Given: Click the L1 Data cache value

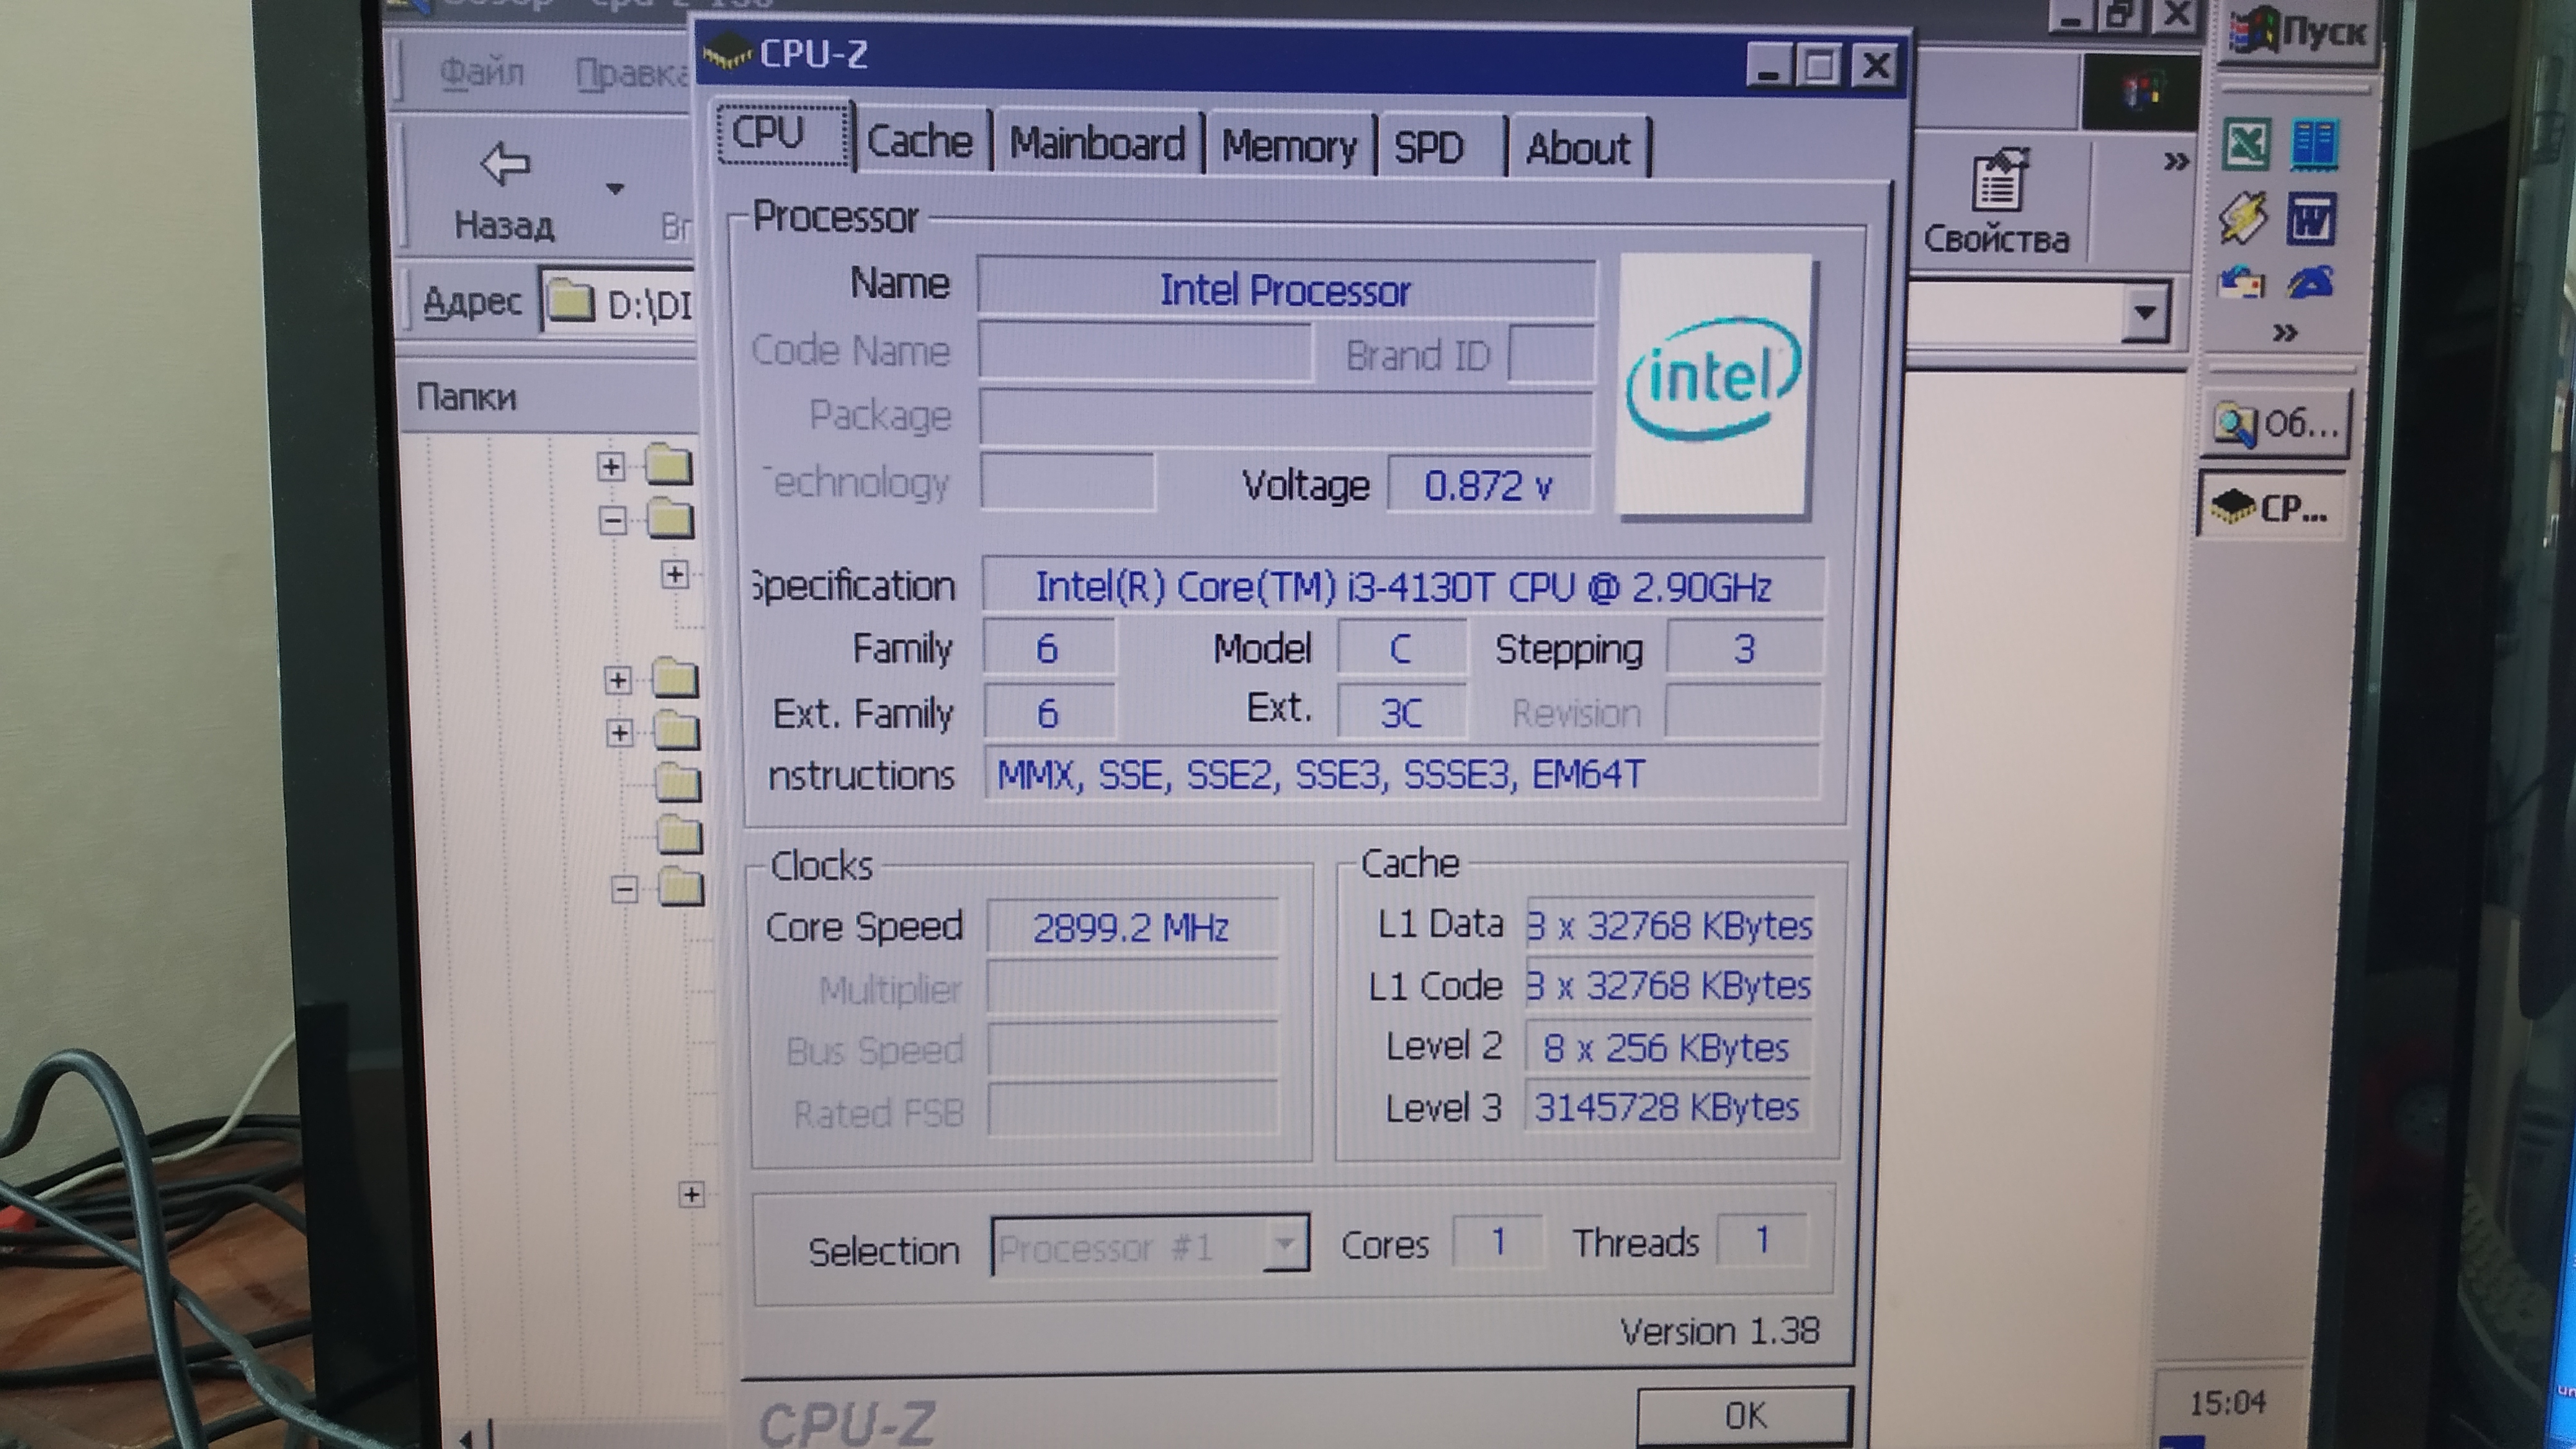Looking at the screenshot, I should click(1669, 925).
